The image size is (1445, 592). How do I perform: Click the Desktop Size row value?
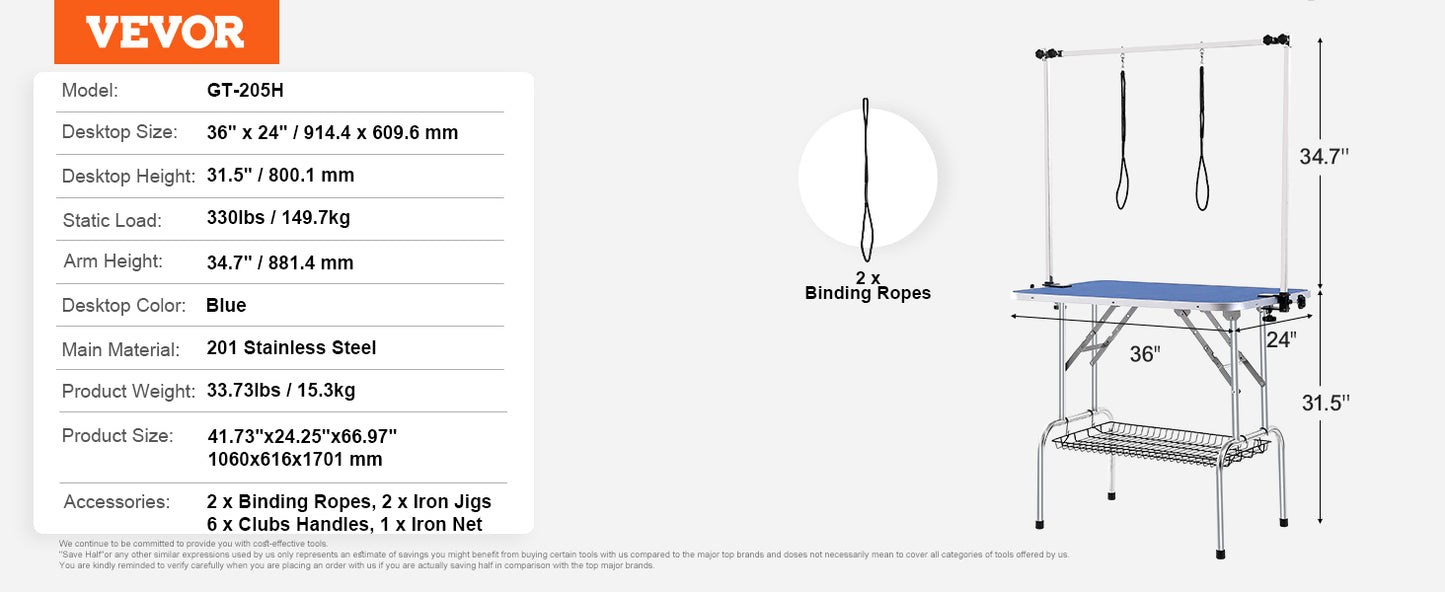[332, 132]
